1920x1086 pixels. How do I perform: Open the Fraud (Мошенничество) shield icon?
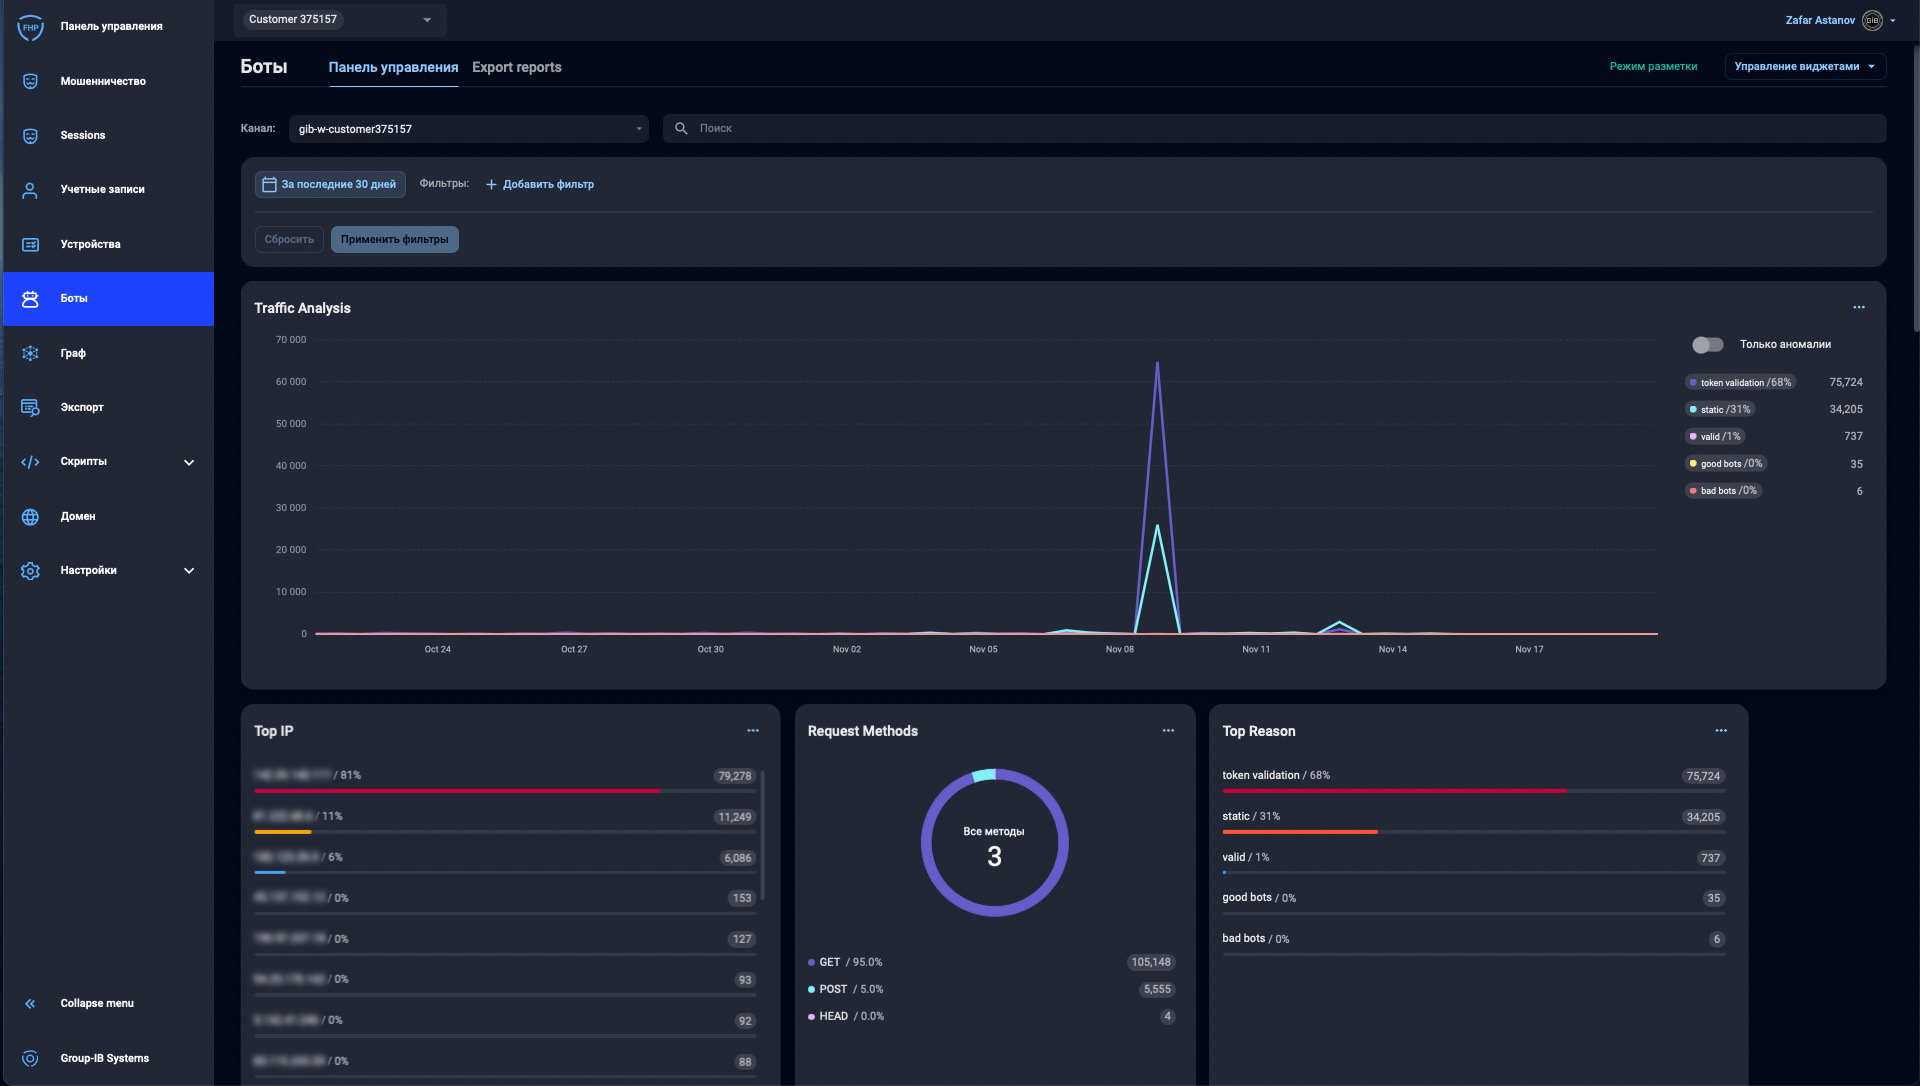30,81
